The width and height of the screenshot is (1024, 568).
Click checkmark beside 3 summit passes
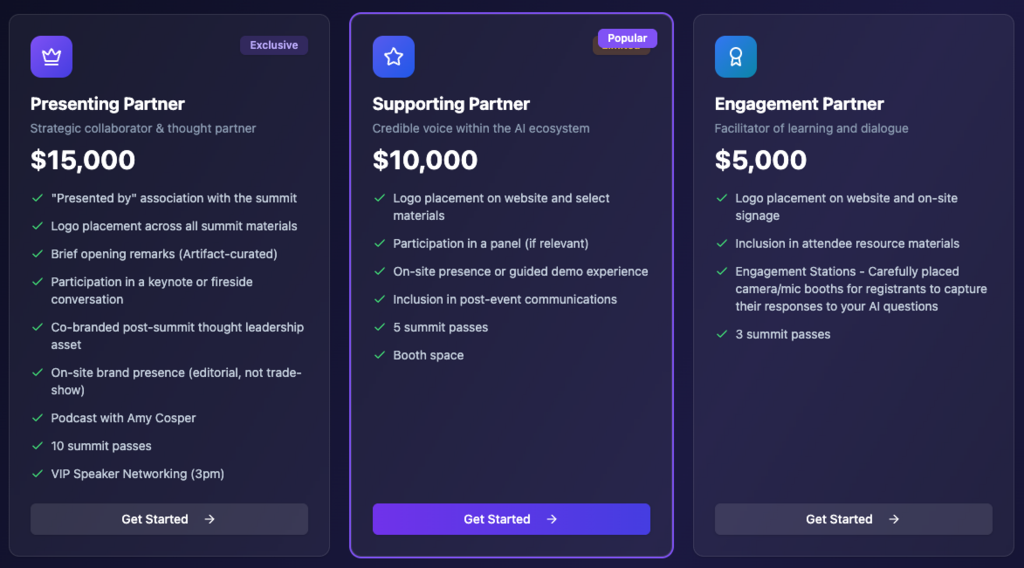(x=721, y=334)
